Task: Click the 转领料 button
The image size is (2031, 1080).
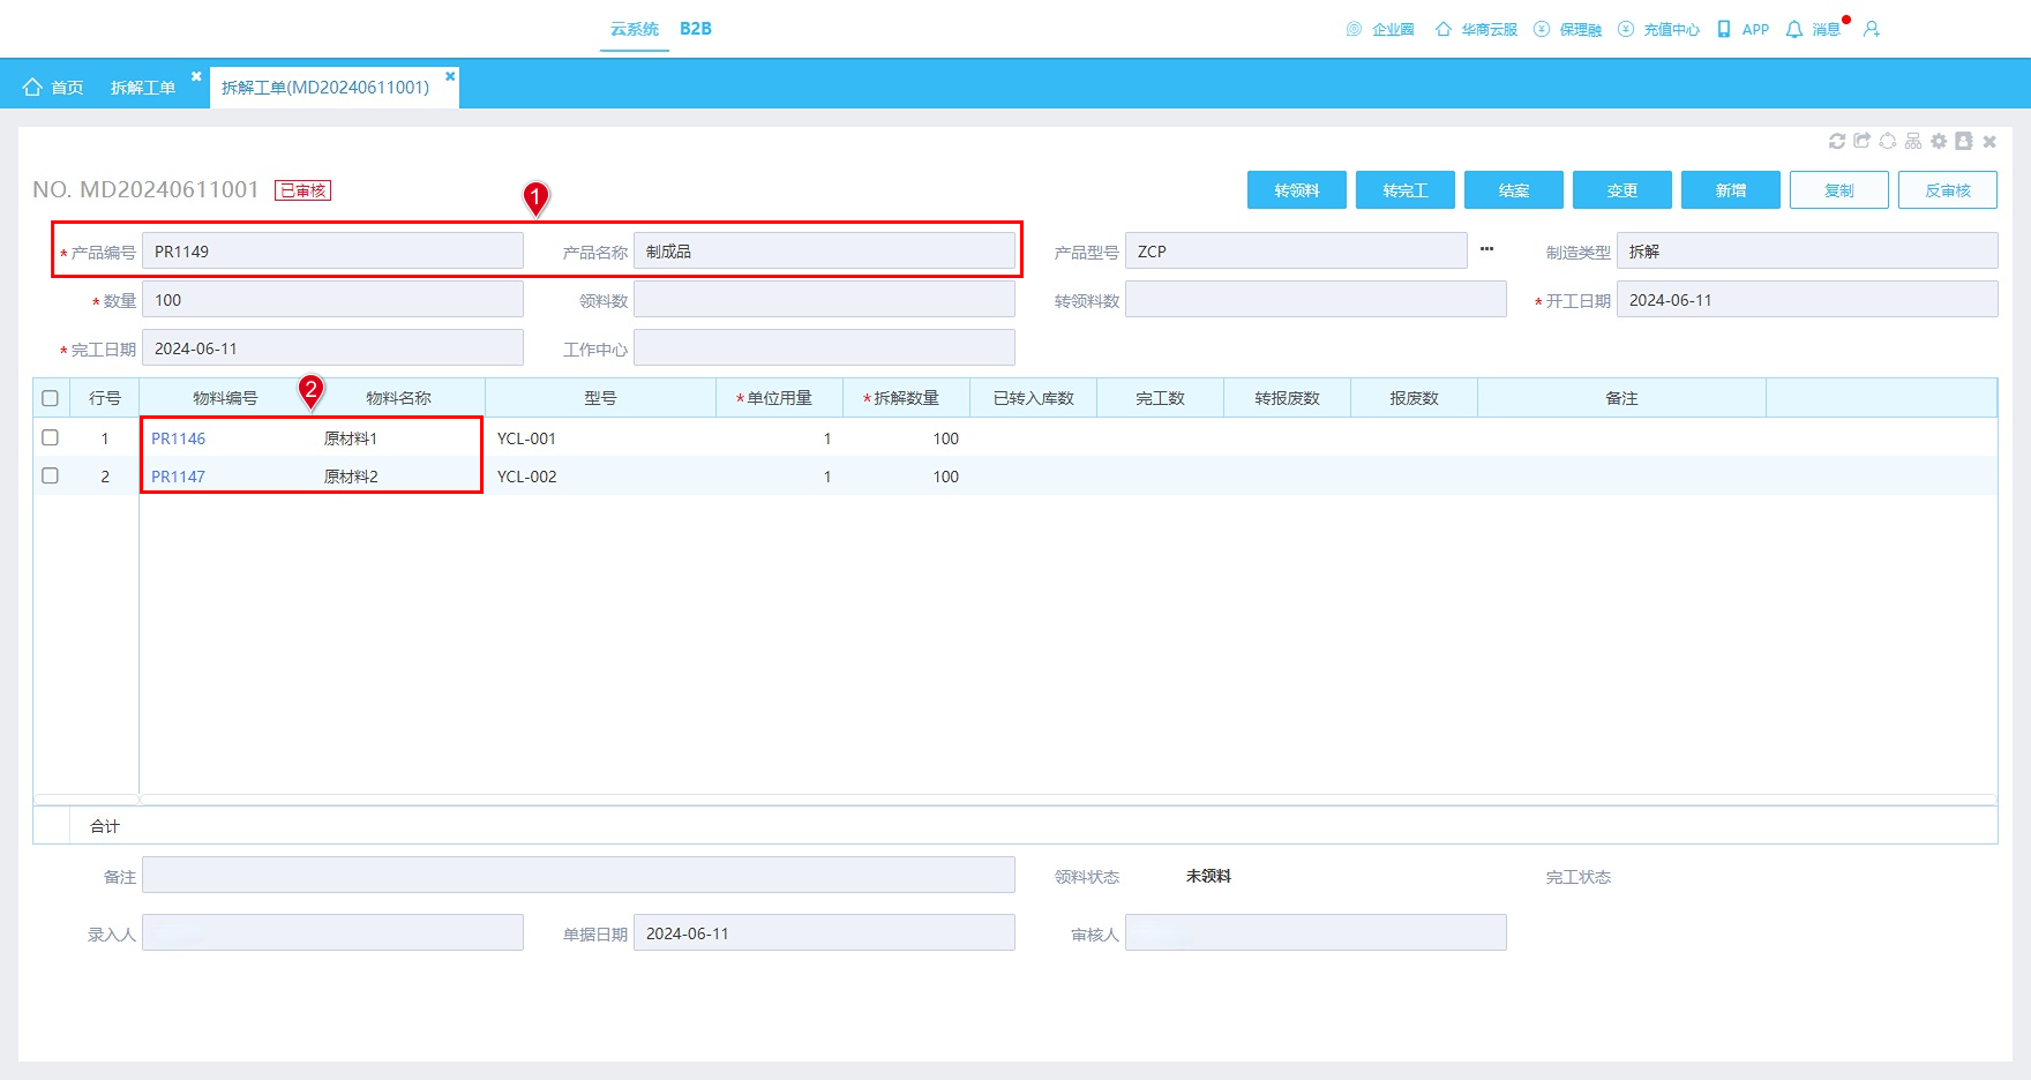Action: [x=1296, y=190]
